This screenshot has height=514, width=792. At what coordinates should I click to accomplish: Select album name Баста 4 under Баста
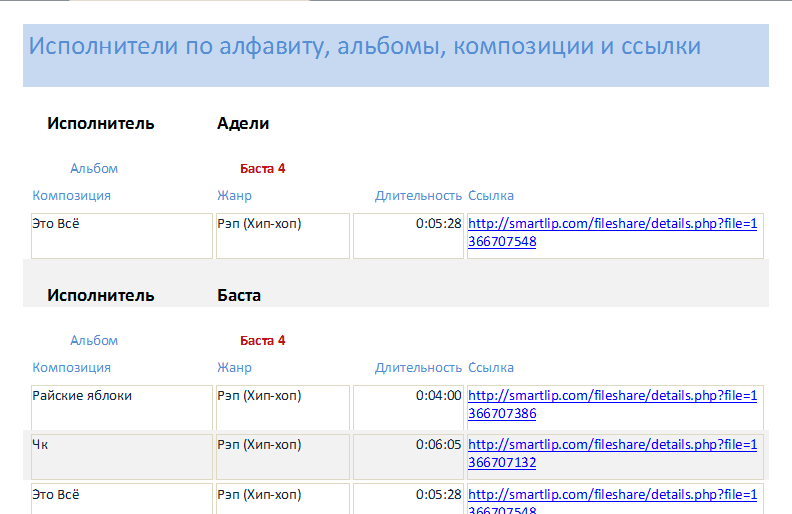(x=263, y=341)
